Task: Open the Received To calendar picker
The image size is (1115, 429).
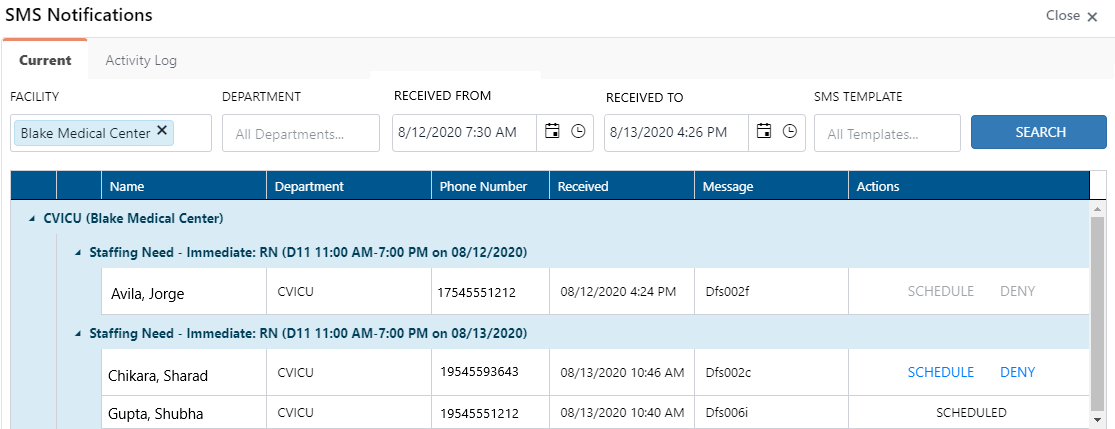Action: (x=764, y=132)
